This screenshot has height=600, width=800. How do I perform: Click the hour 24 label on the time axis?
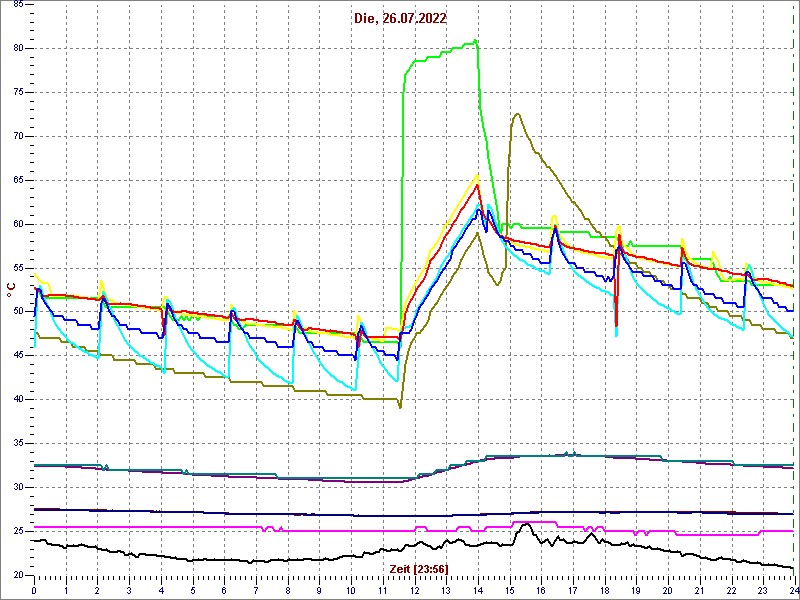[x=792, y=591]
